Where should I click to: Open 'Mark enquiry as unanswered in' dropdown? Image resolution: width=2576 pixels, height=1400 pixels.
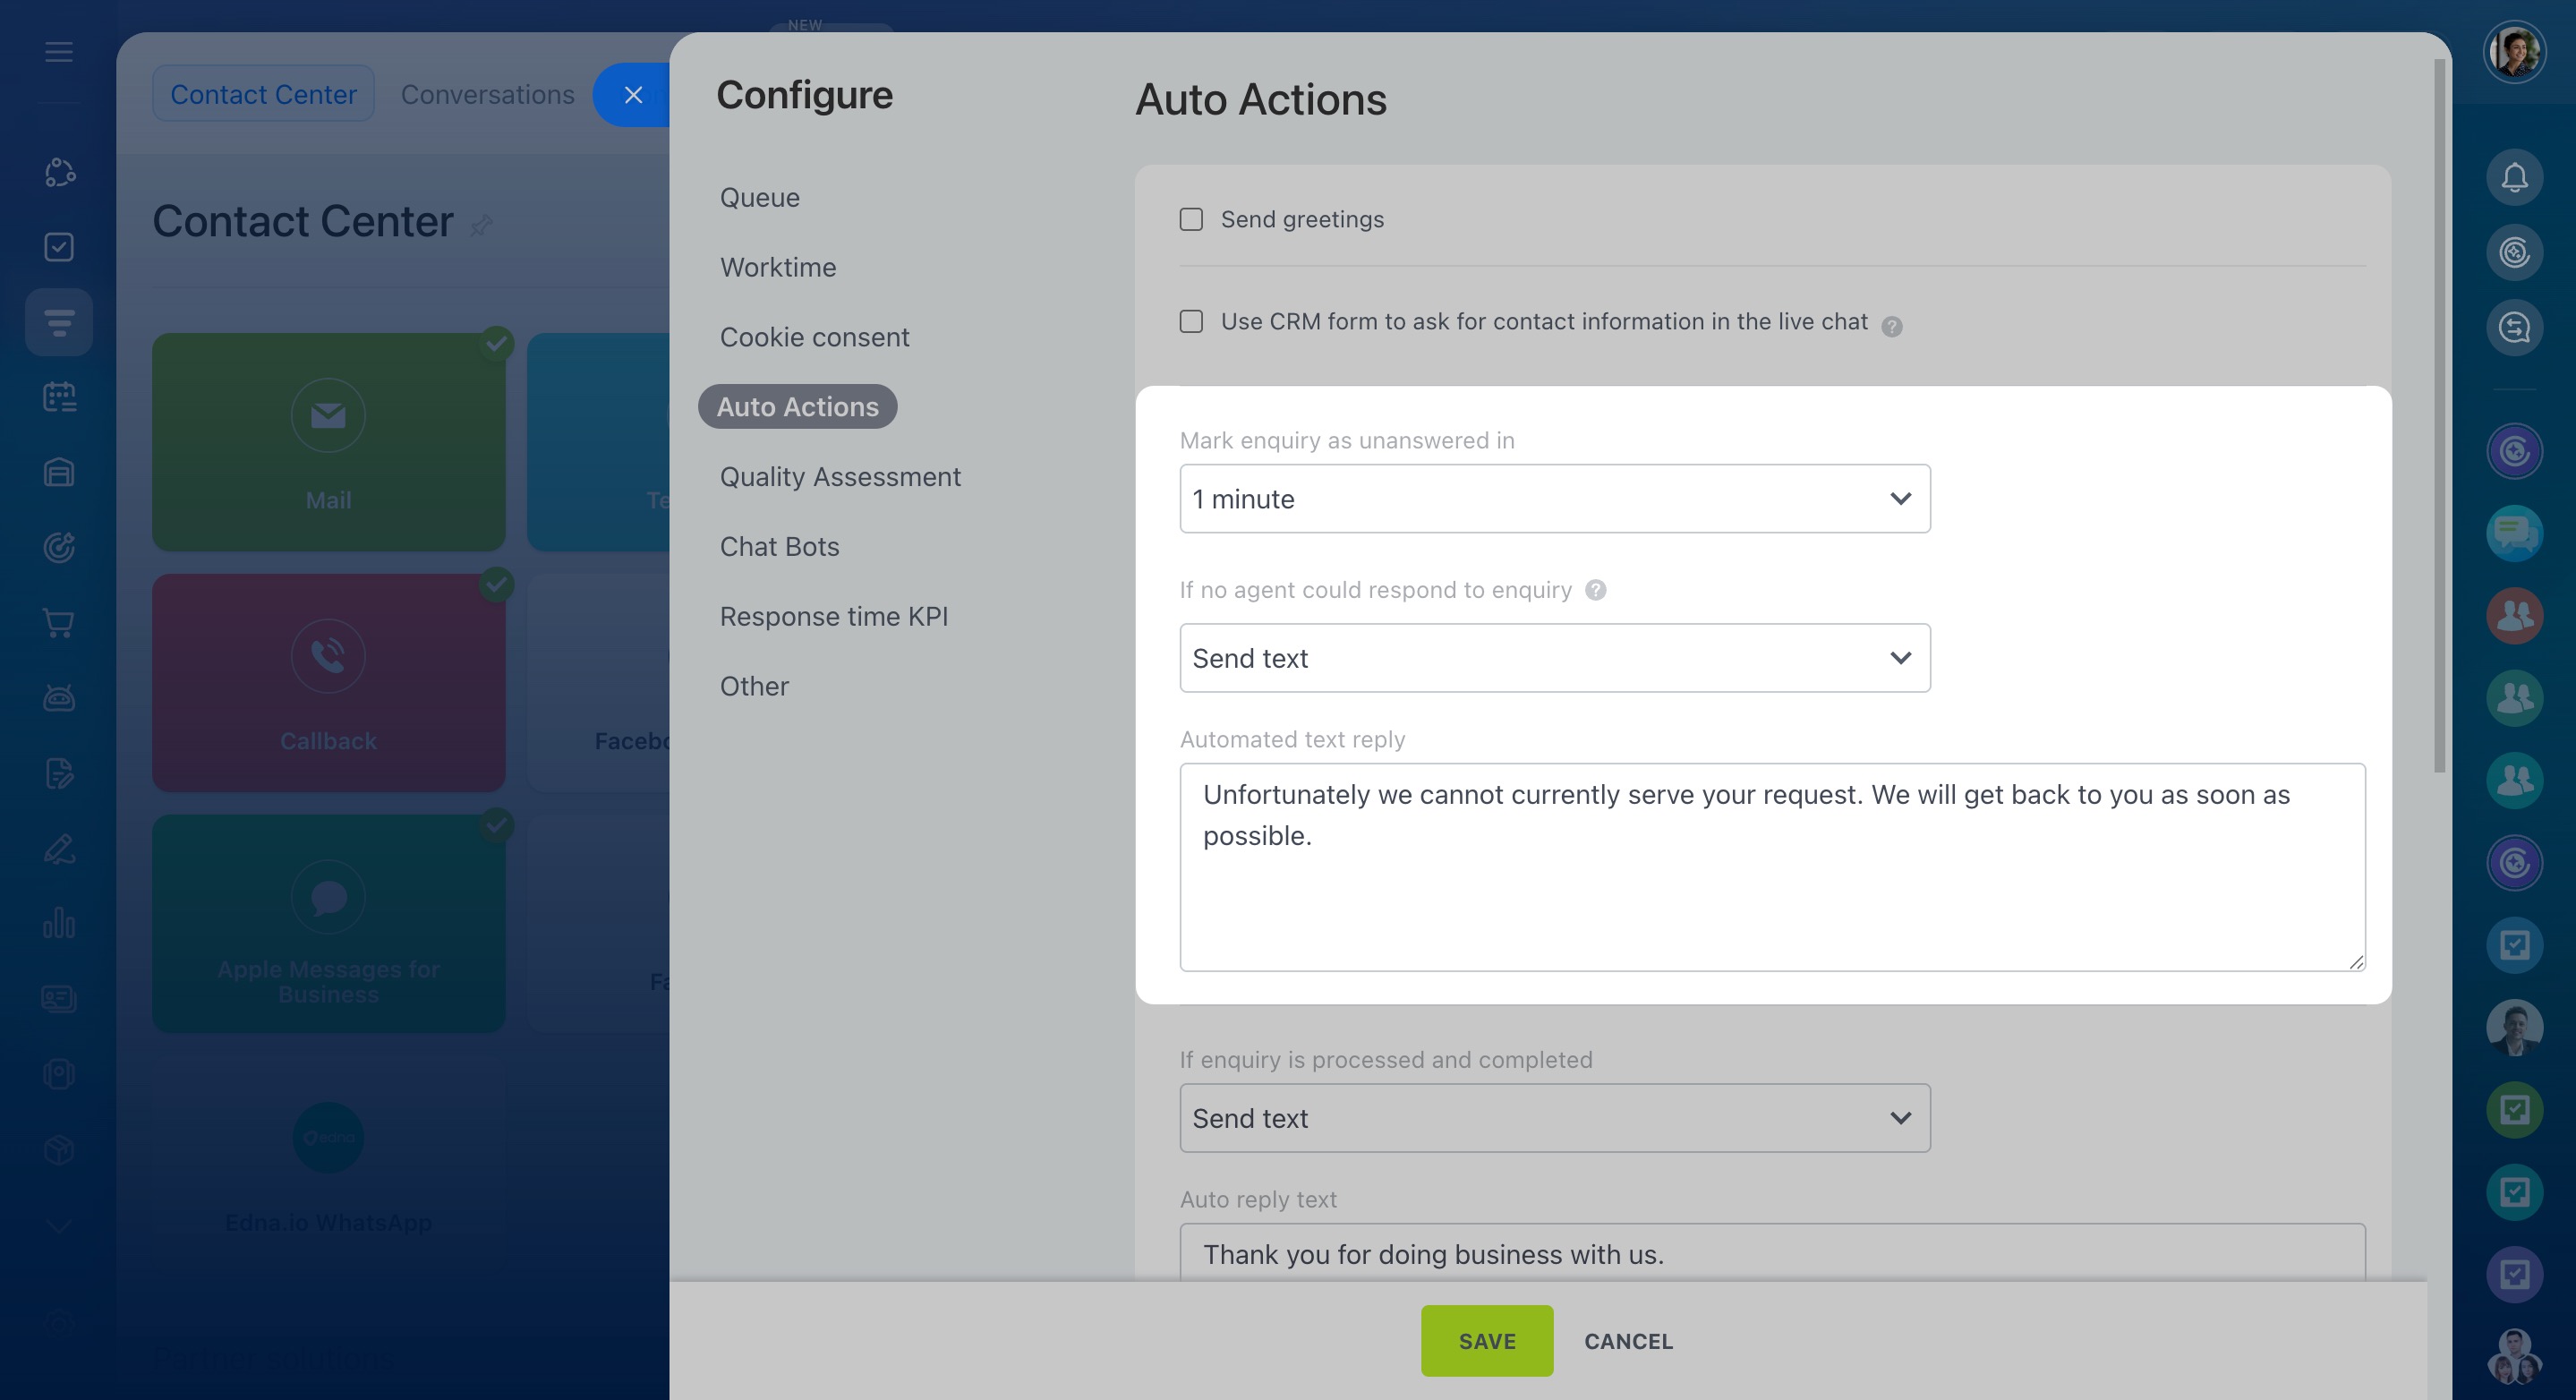click(x=1555, y=498)
